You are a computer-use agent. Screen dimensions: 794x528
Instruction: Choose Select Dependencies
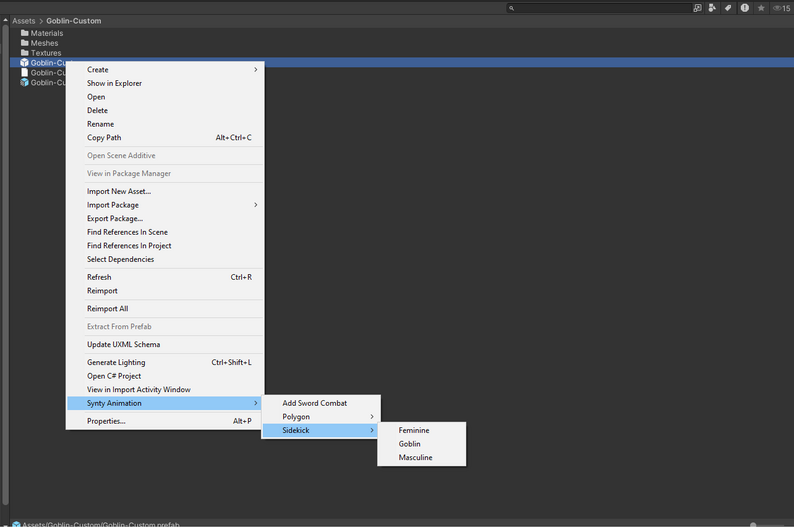coord(165,259)
